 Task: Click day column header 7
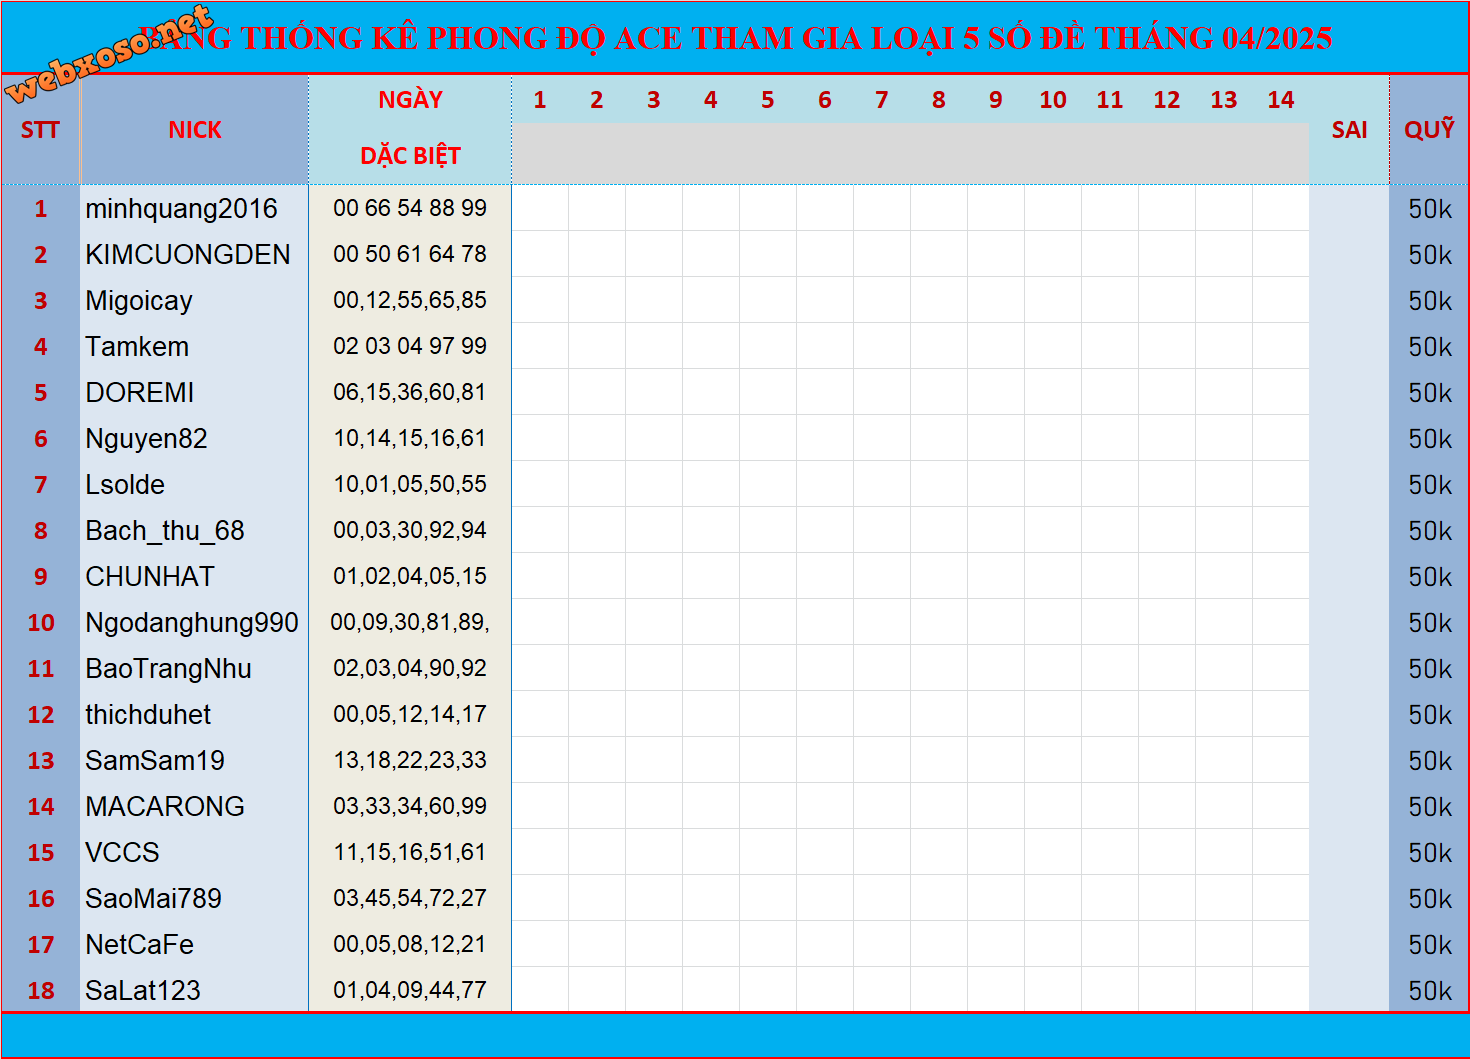(882, 100)
